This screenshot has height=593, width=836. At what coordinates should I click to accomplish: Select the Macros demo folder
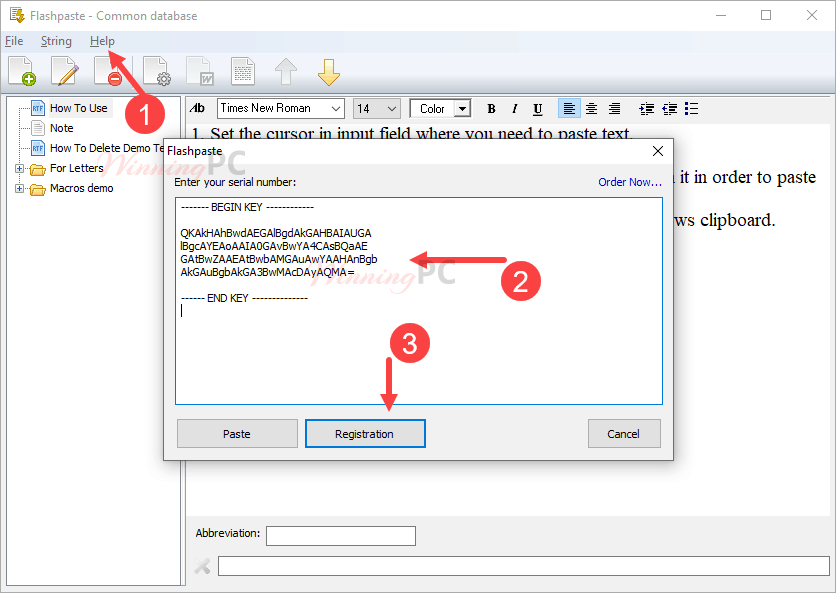point(82,188)
